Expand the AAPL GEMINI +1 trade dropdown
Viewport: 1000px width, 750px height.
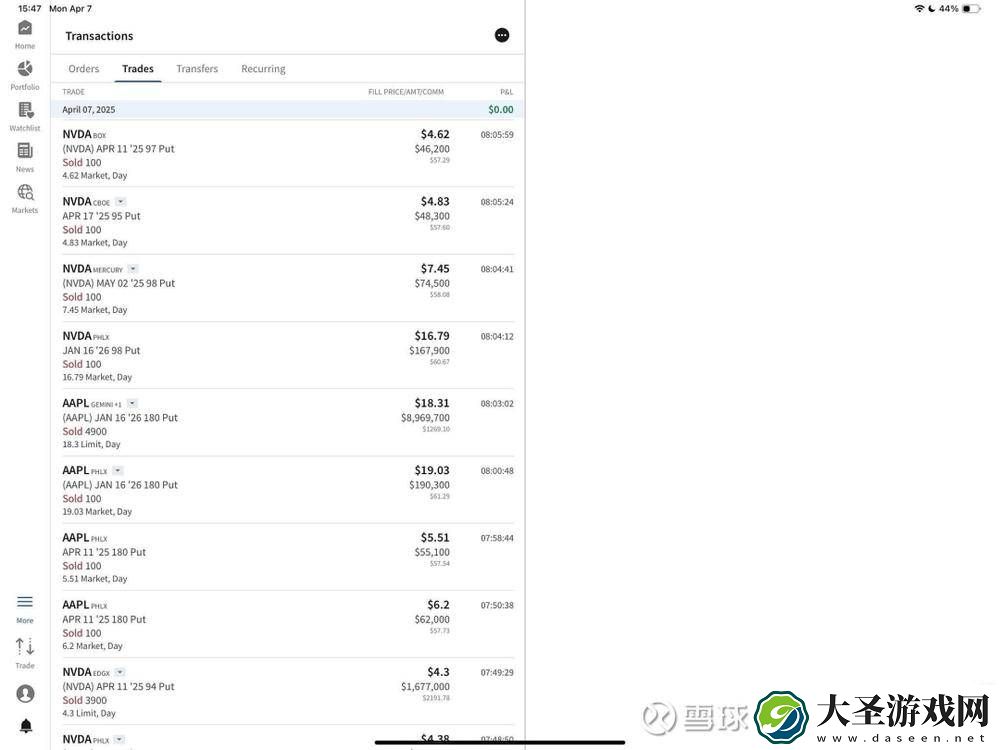coord(132,403)
